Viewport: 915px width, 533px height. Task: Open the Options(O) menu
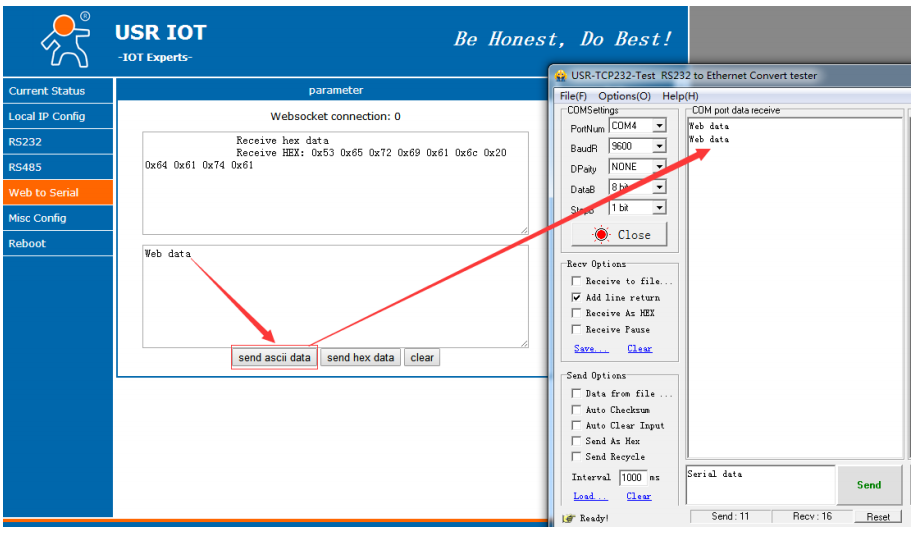click(624, 96)
